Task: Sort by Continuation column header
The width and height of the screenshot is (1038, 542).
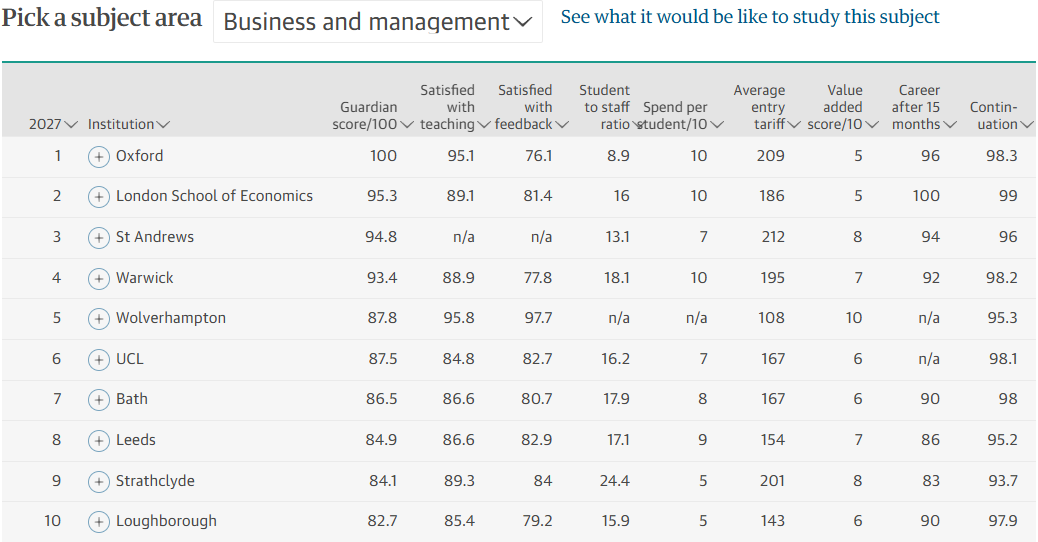Action: (x=1001, y=116)
